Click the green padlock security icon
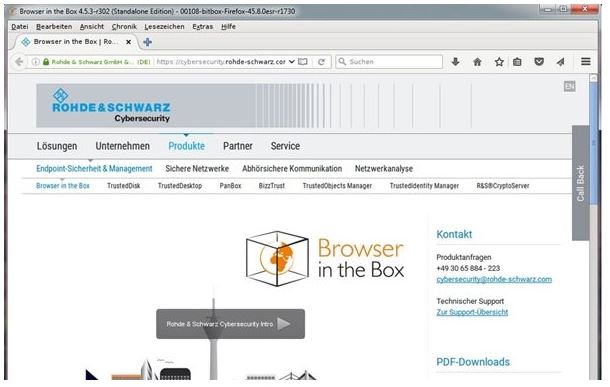Viewport: 610px width, 387px height. point(46,62)
